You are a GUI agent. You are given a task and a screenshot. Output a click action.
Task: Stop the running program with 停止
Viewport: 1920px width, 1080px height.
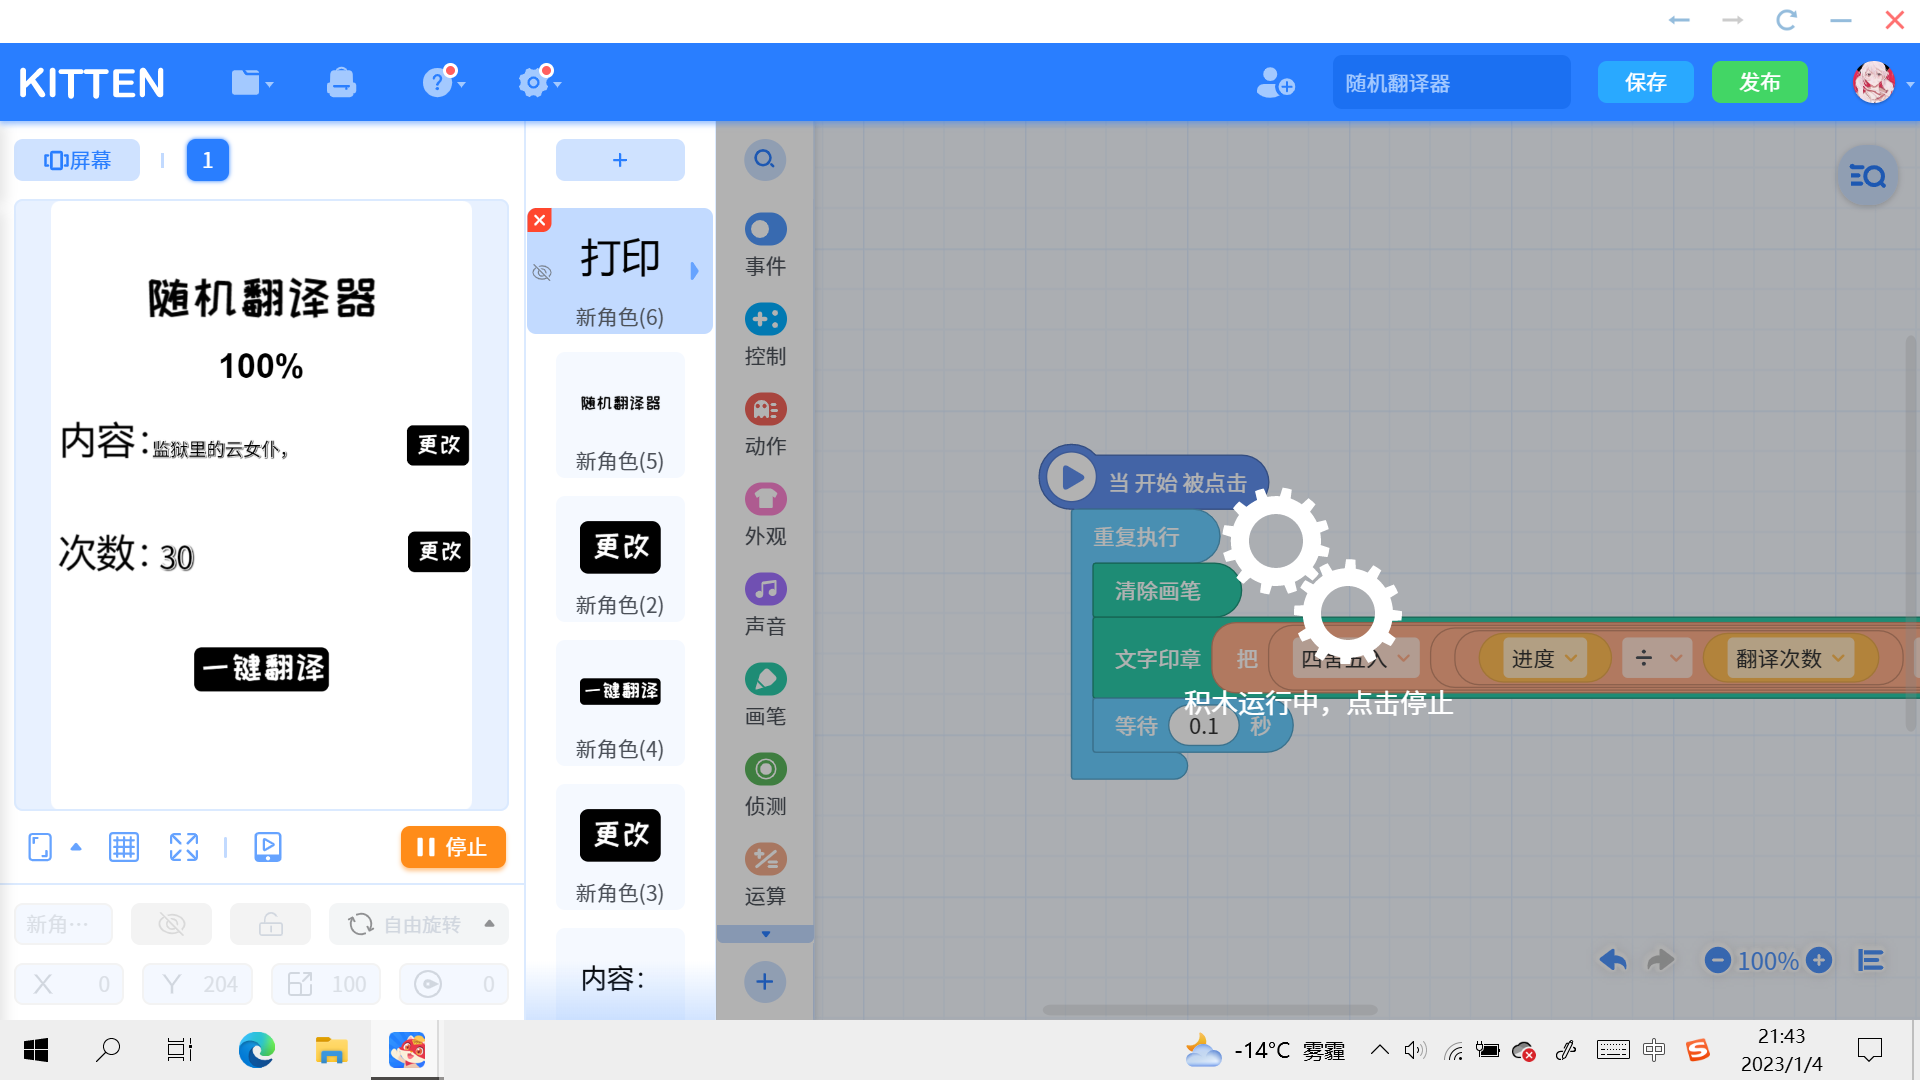(x=453, y=847)
